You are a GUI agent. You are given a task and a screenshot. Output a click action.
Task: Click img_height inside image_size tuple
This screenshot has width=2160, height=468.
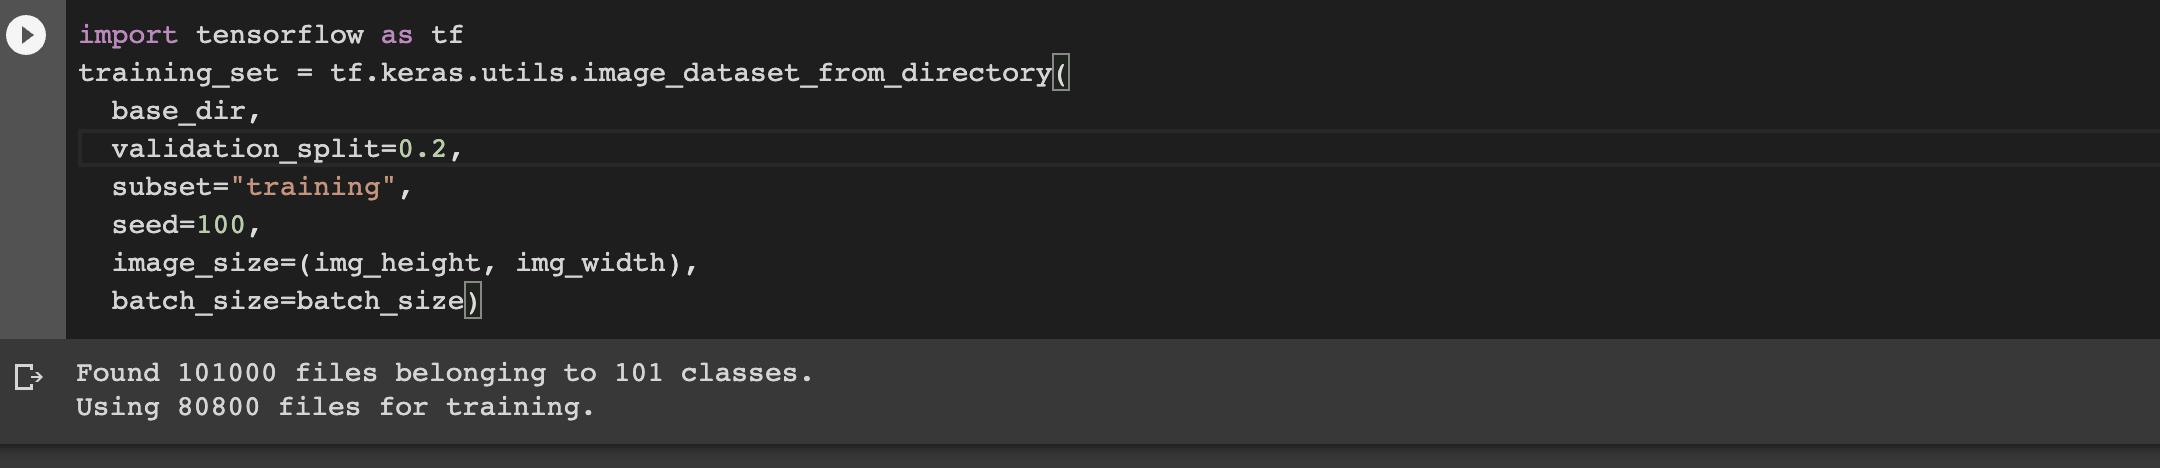point(397,263)
